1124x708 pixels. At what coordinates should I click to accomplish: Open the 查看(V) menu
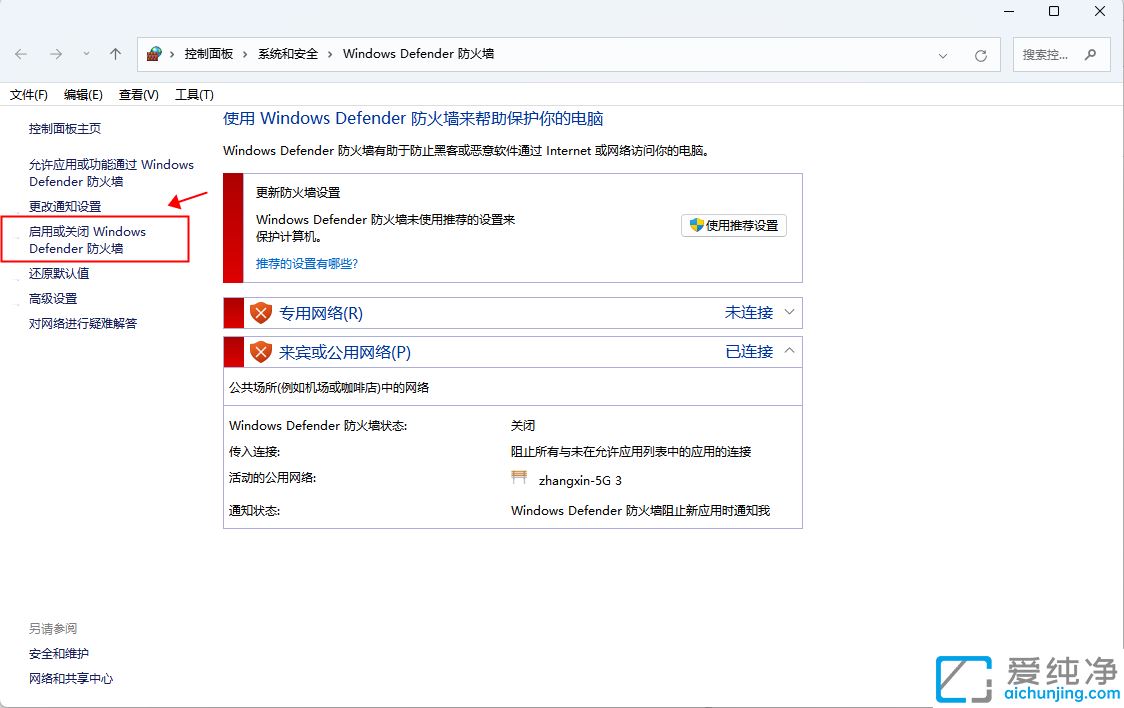pos(138,95)
